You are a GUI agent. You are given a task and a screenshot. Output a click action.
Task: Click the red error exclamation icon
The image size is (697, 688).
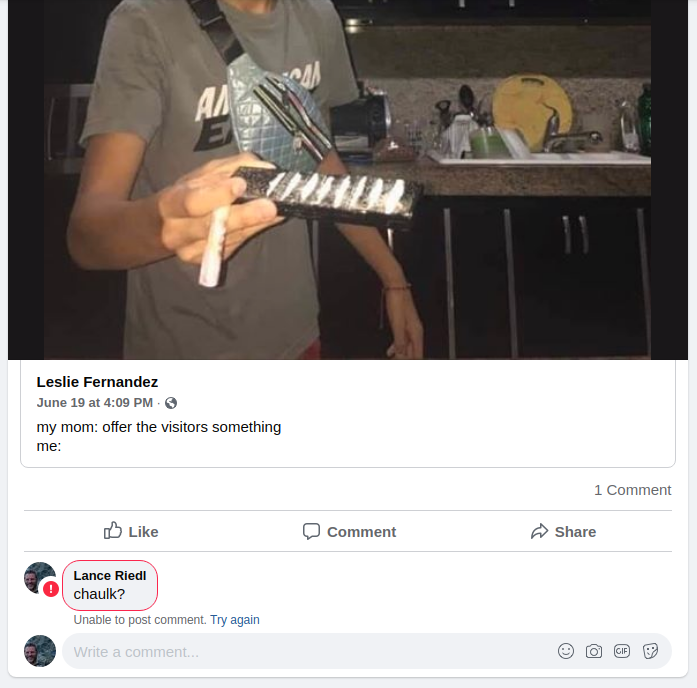51,589
